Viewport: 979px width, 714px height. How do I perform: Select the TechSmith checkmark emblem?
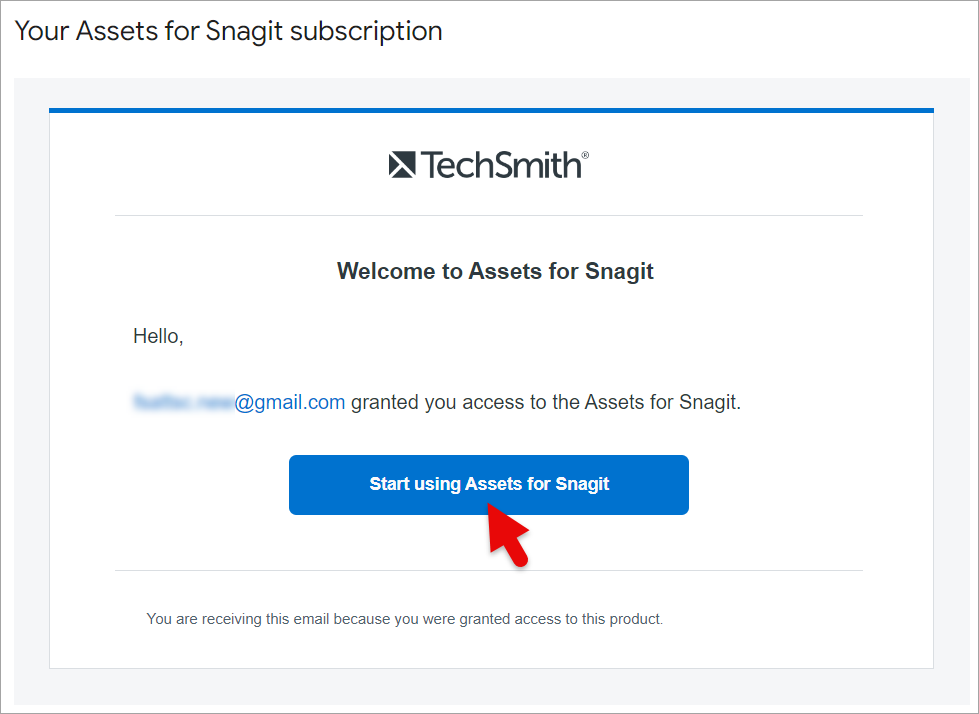click(403, 163)
